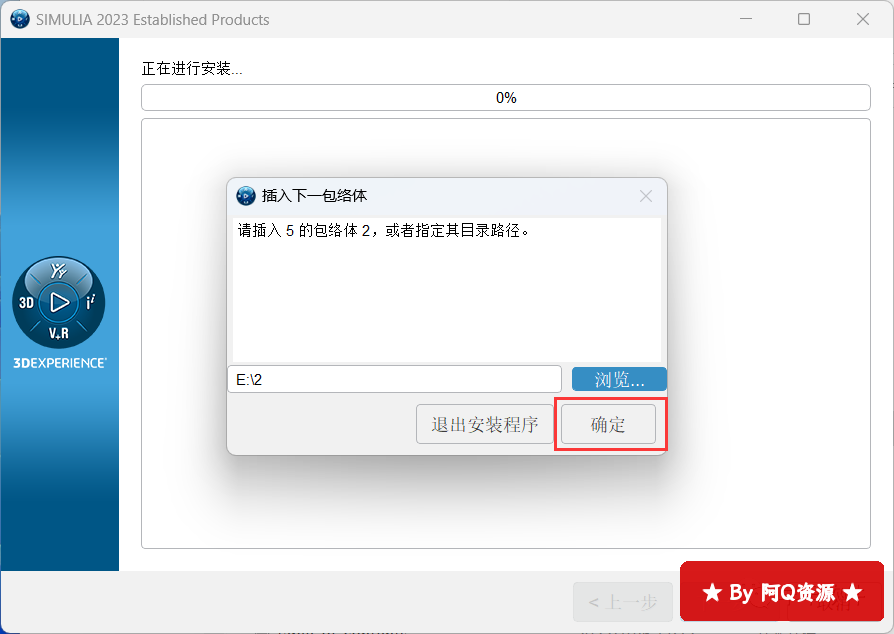Click the icon beside 插入下一包络体 dialog title
This screenshot has height=634, width=894.
point(246,196)
